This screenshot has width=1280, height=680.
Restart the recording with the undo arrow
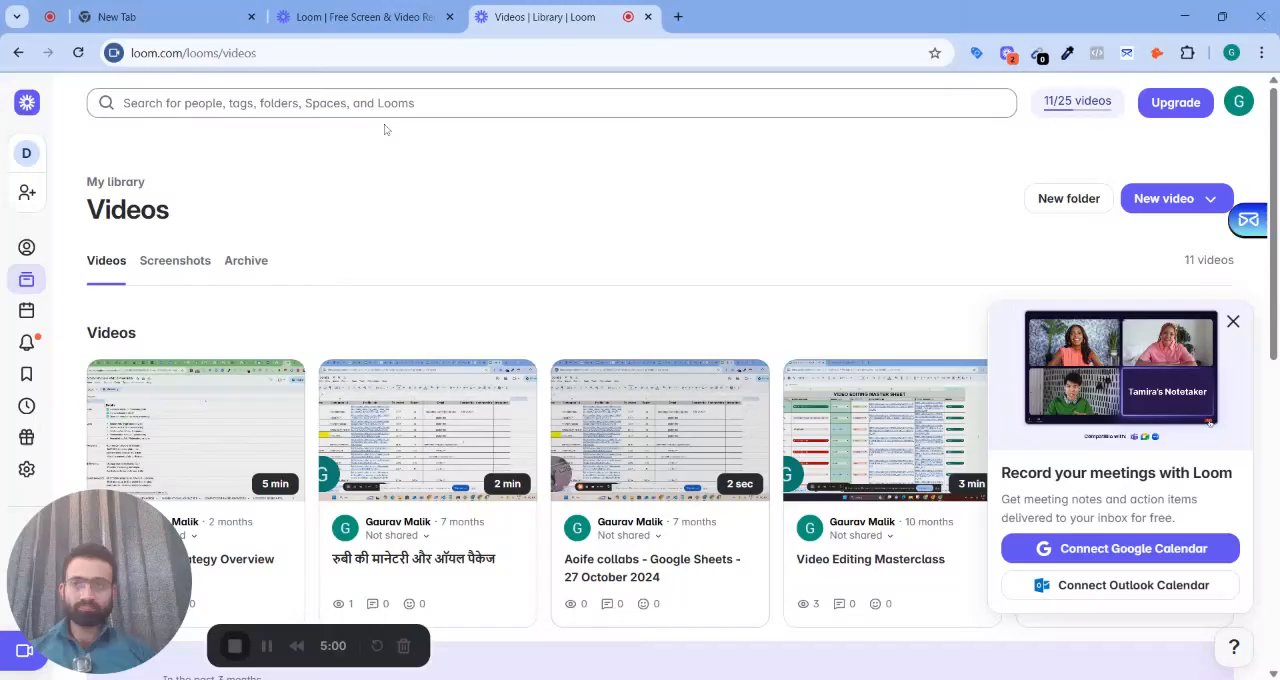click(x=377, y=646)
